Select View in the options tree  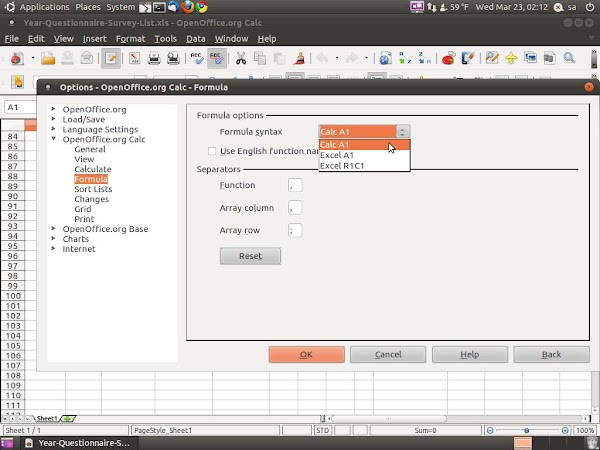tap(84, 159)
